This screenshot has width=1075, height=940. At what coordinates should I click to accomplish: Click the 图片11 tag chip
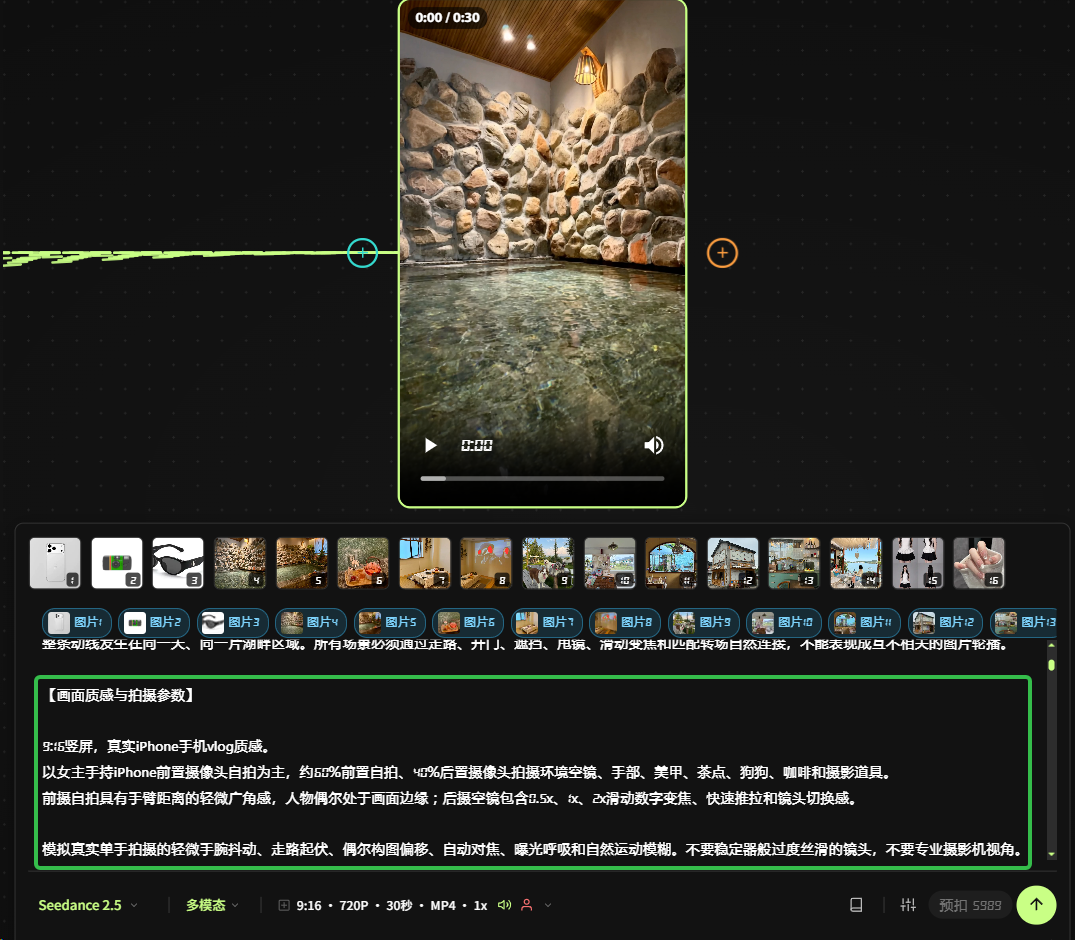coord(865,623)
